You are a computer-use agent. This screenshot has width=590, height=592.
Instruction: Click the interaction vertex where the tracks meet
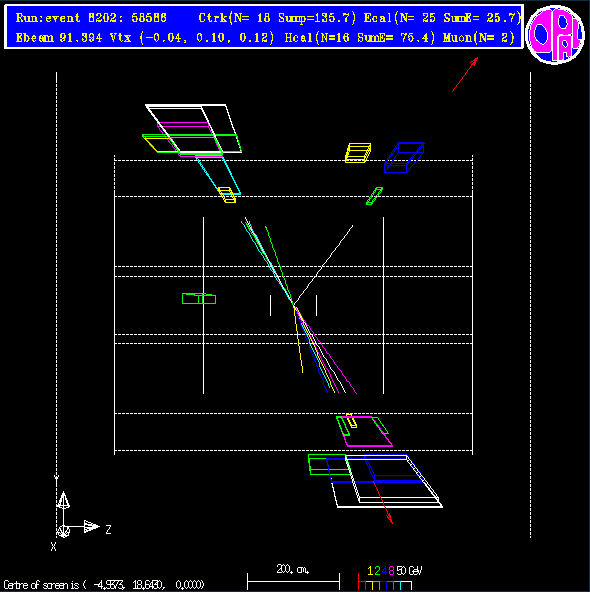point(294,304)
